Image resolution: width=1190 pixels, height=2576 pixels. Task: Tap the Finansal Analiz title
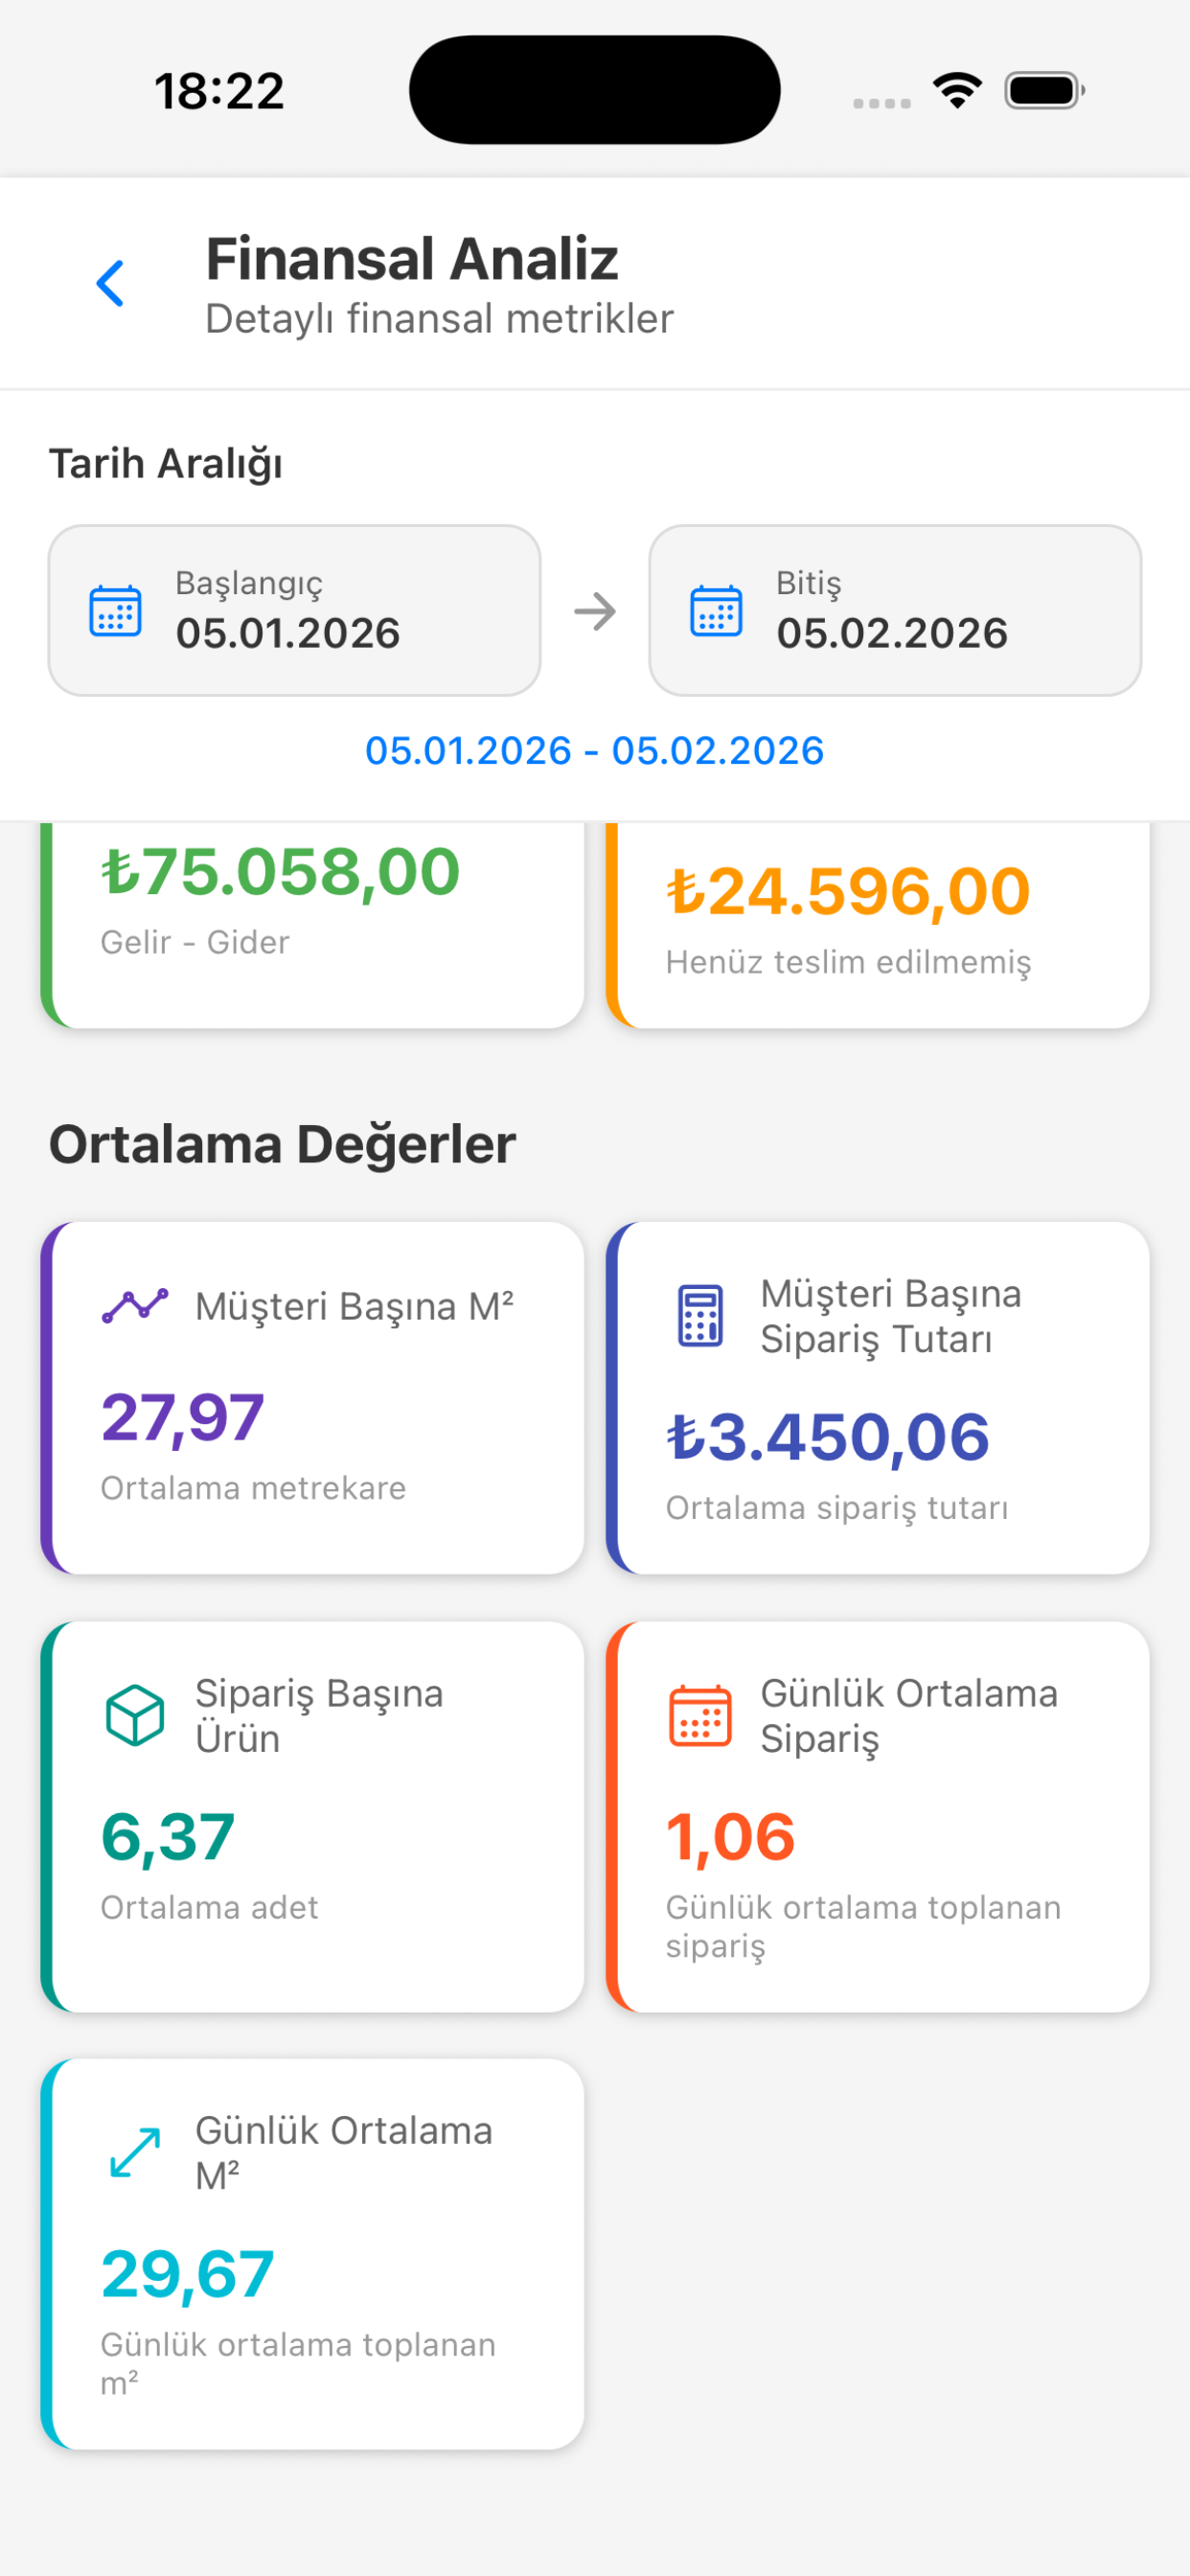coord(412,259)
